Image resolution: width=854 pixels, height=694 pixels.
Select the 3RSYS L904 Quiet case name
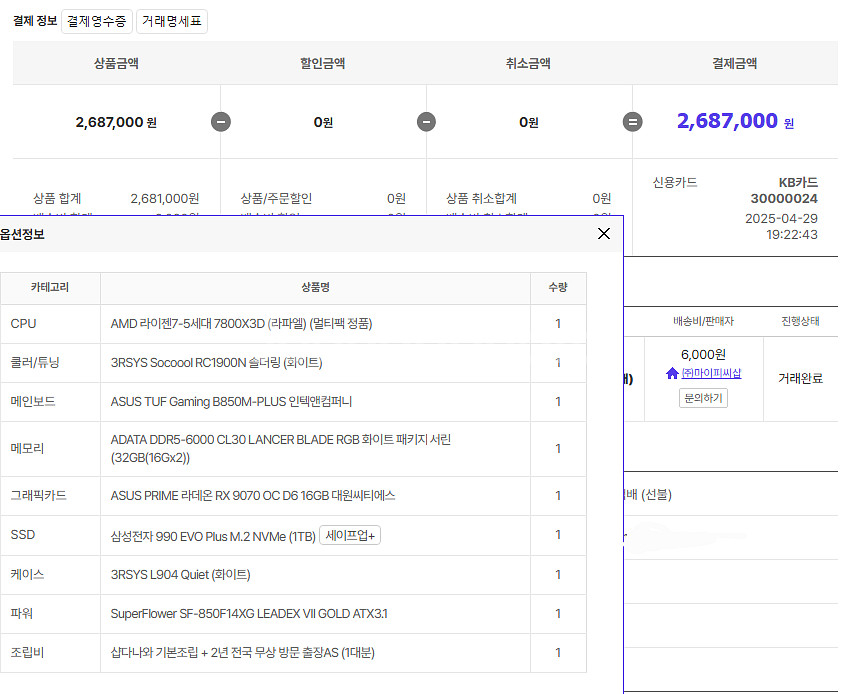[180, 575]
